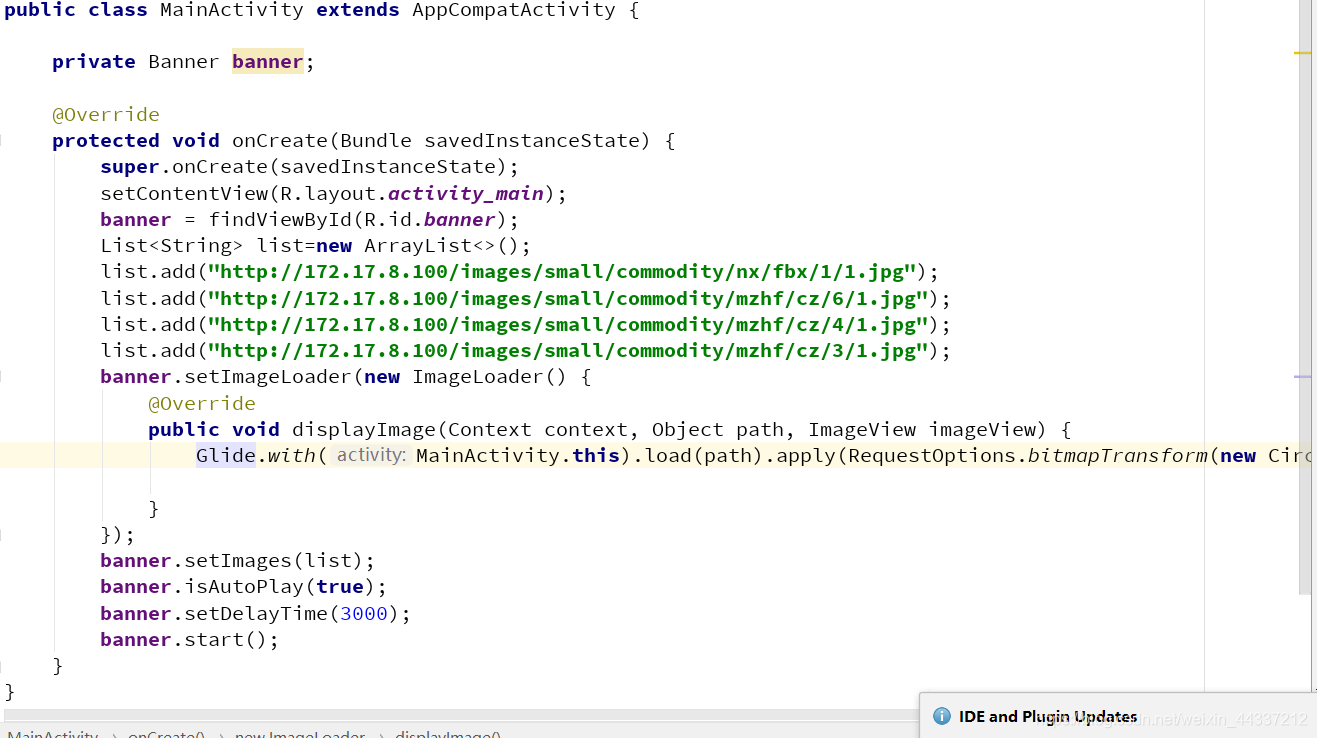Click the load(path) call

pyautogui.click(x=699, y=456)
